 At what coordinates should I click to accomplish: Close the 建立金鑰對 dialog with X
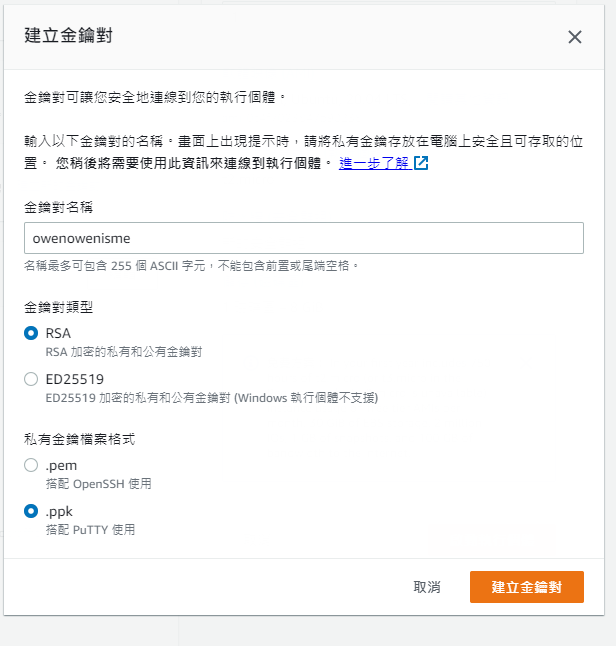point(575,37)
